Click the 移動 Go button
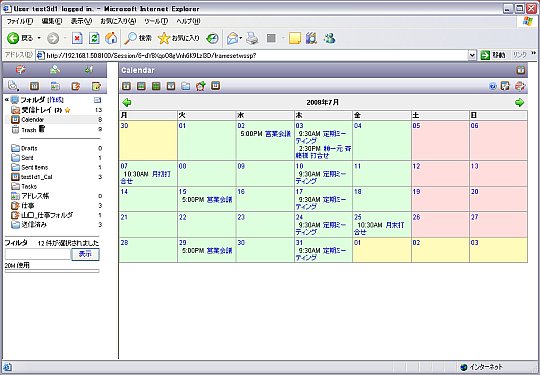This screenshot has width=540, height=375. [x=493, y=55]
